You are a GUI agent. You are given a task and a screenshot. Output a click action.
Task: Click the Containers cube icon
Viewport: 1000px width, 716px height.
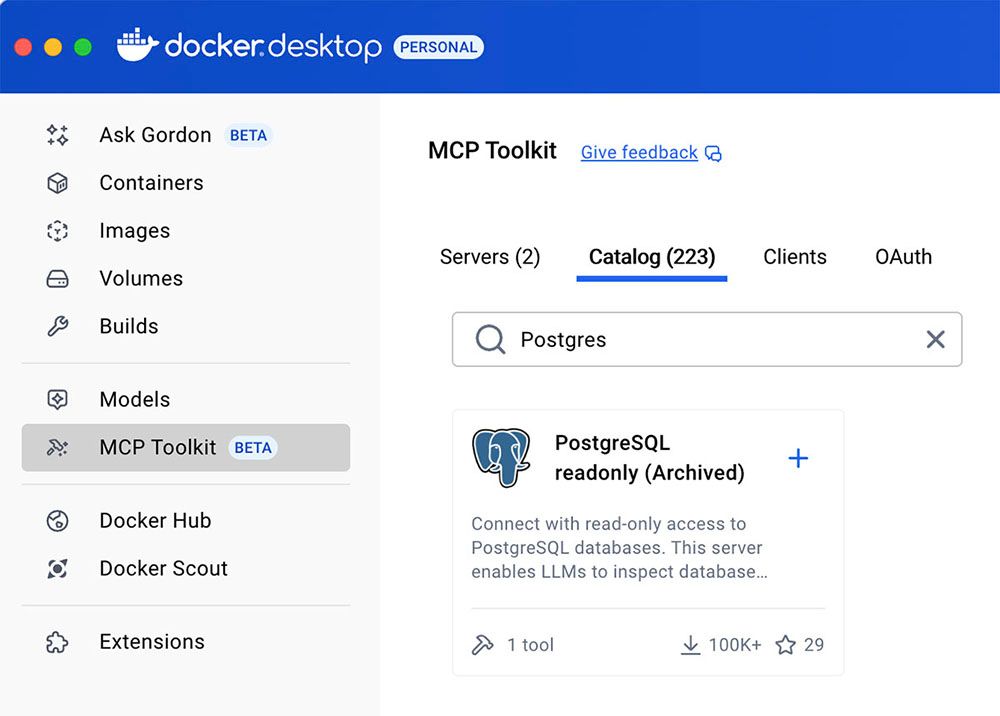pyautogui.click(x=57, y=183)
